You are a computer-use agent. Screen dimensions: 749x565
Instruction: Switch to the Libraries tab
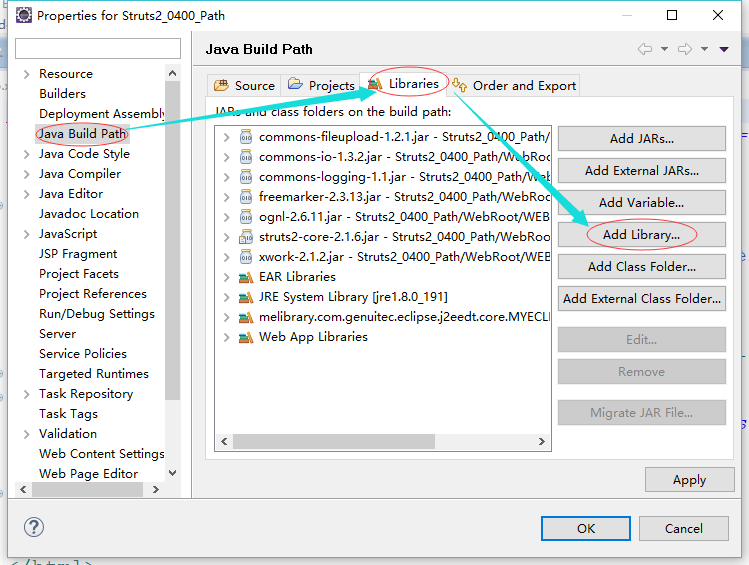point(404,84)
